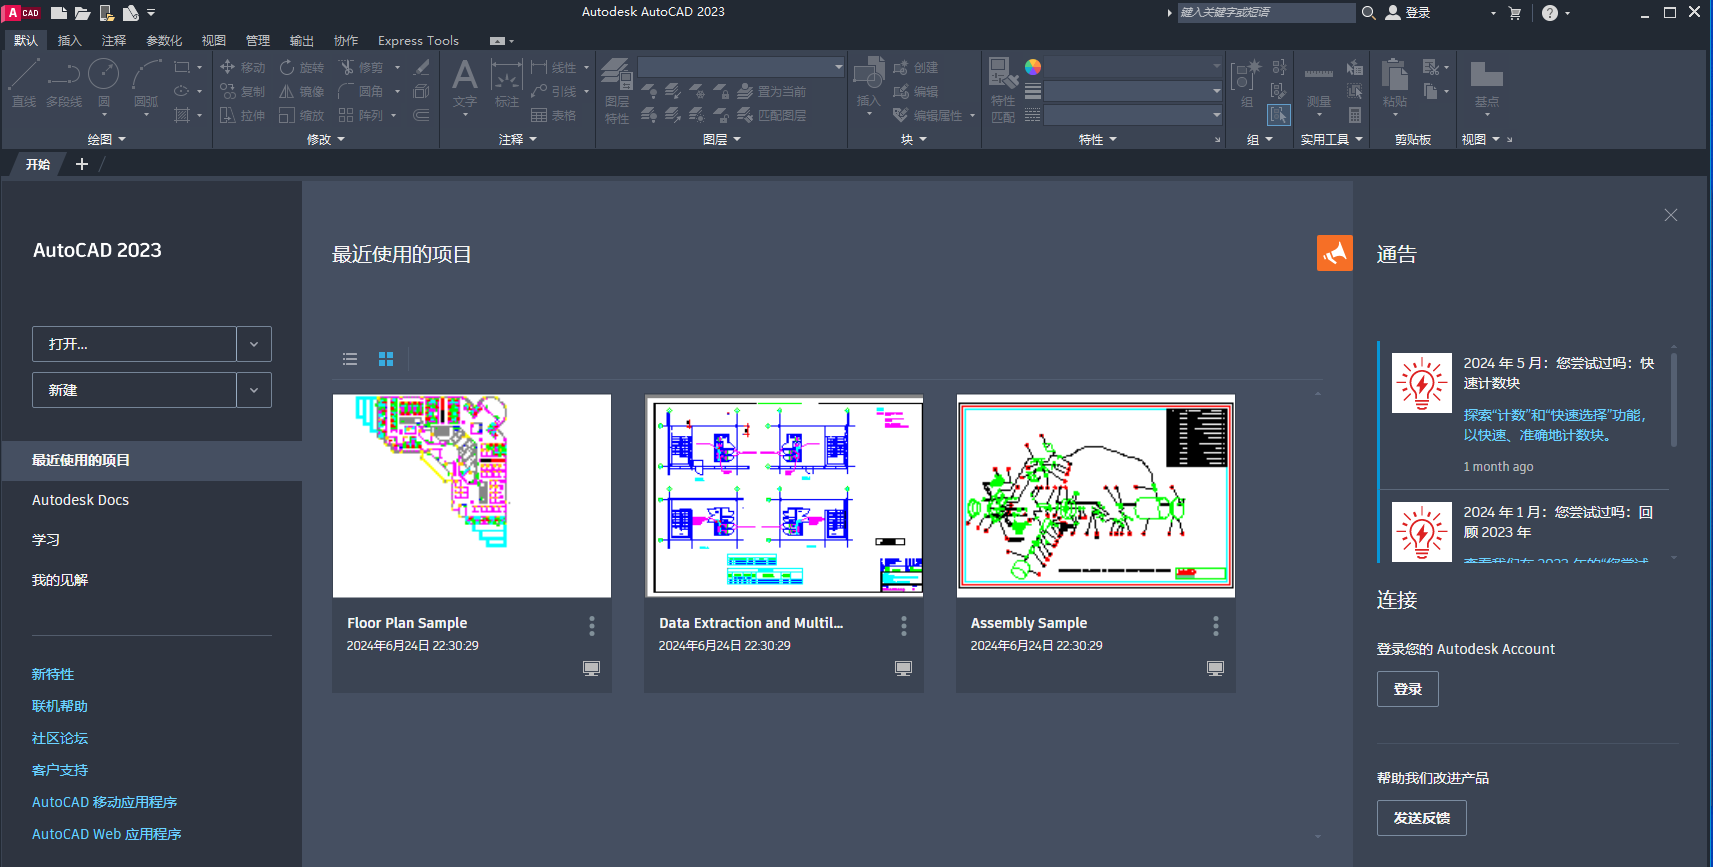Image resolution: width=1713 pixels, height=867 pixels.
Task: Open the 联机帮助 link
Action: pyautogui.click(x=60, y=706)
